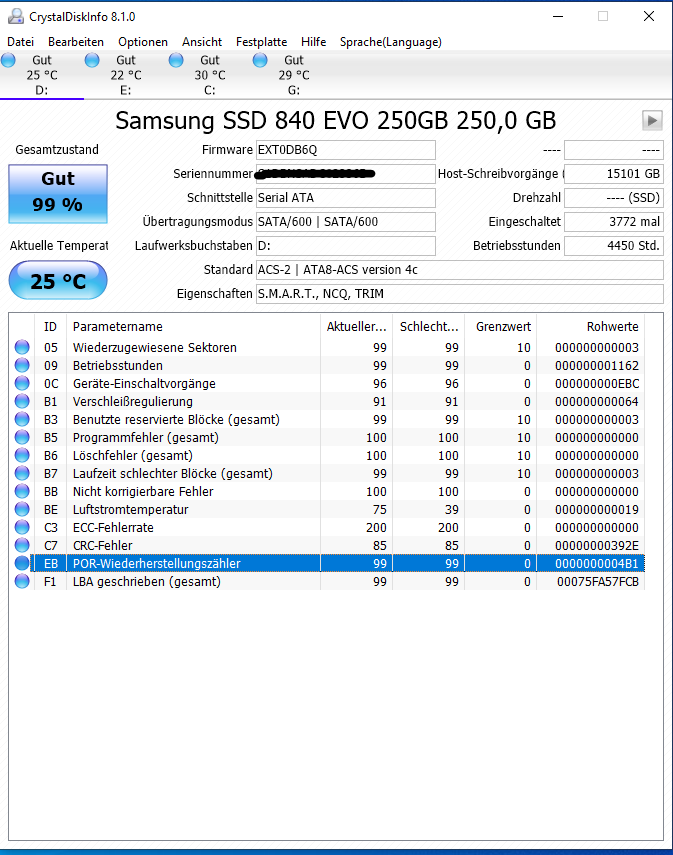Select row 'Geräte-Einschaltvorgänge'
The image size is (673, 855).
[x=327, y=383]
